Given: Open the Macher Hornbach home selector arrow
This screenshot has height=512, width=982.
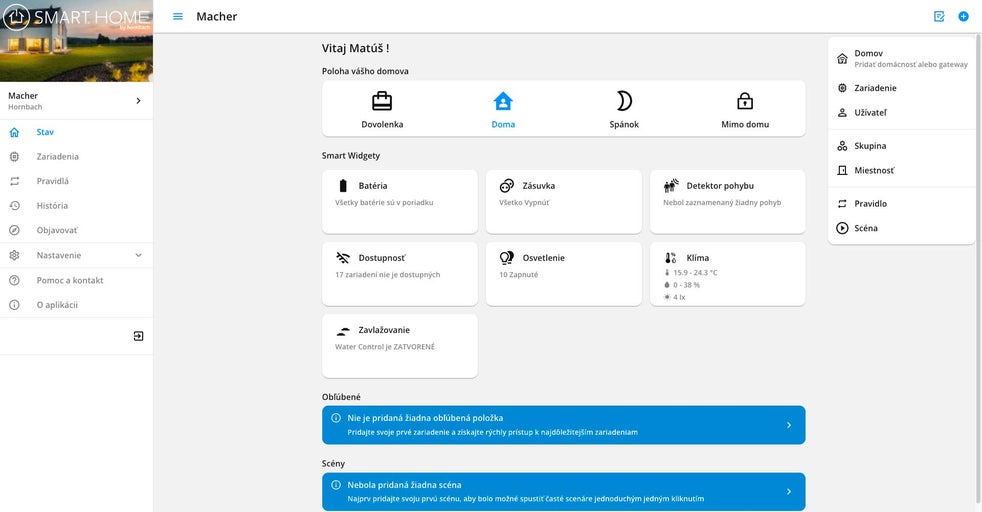Looking at the screenshot, I should 138,101.
